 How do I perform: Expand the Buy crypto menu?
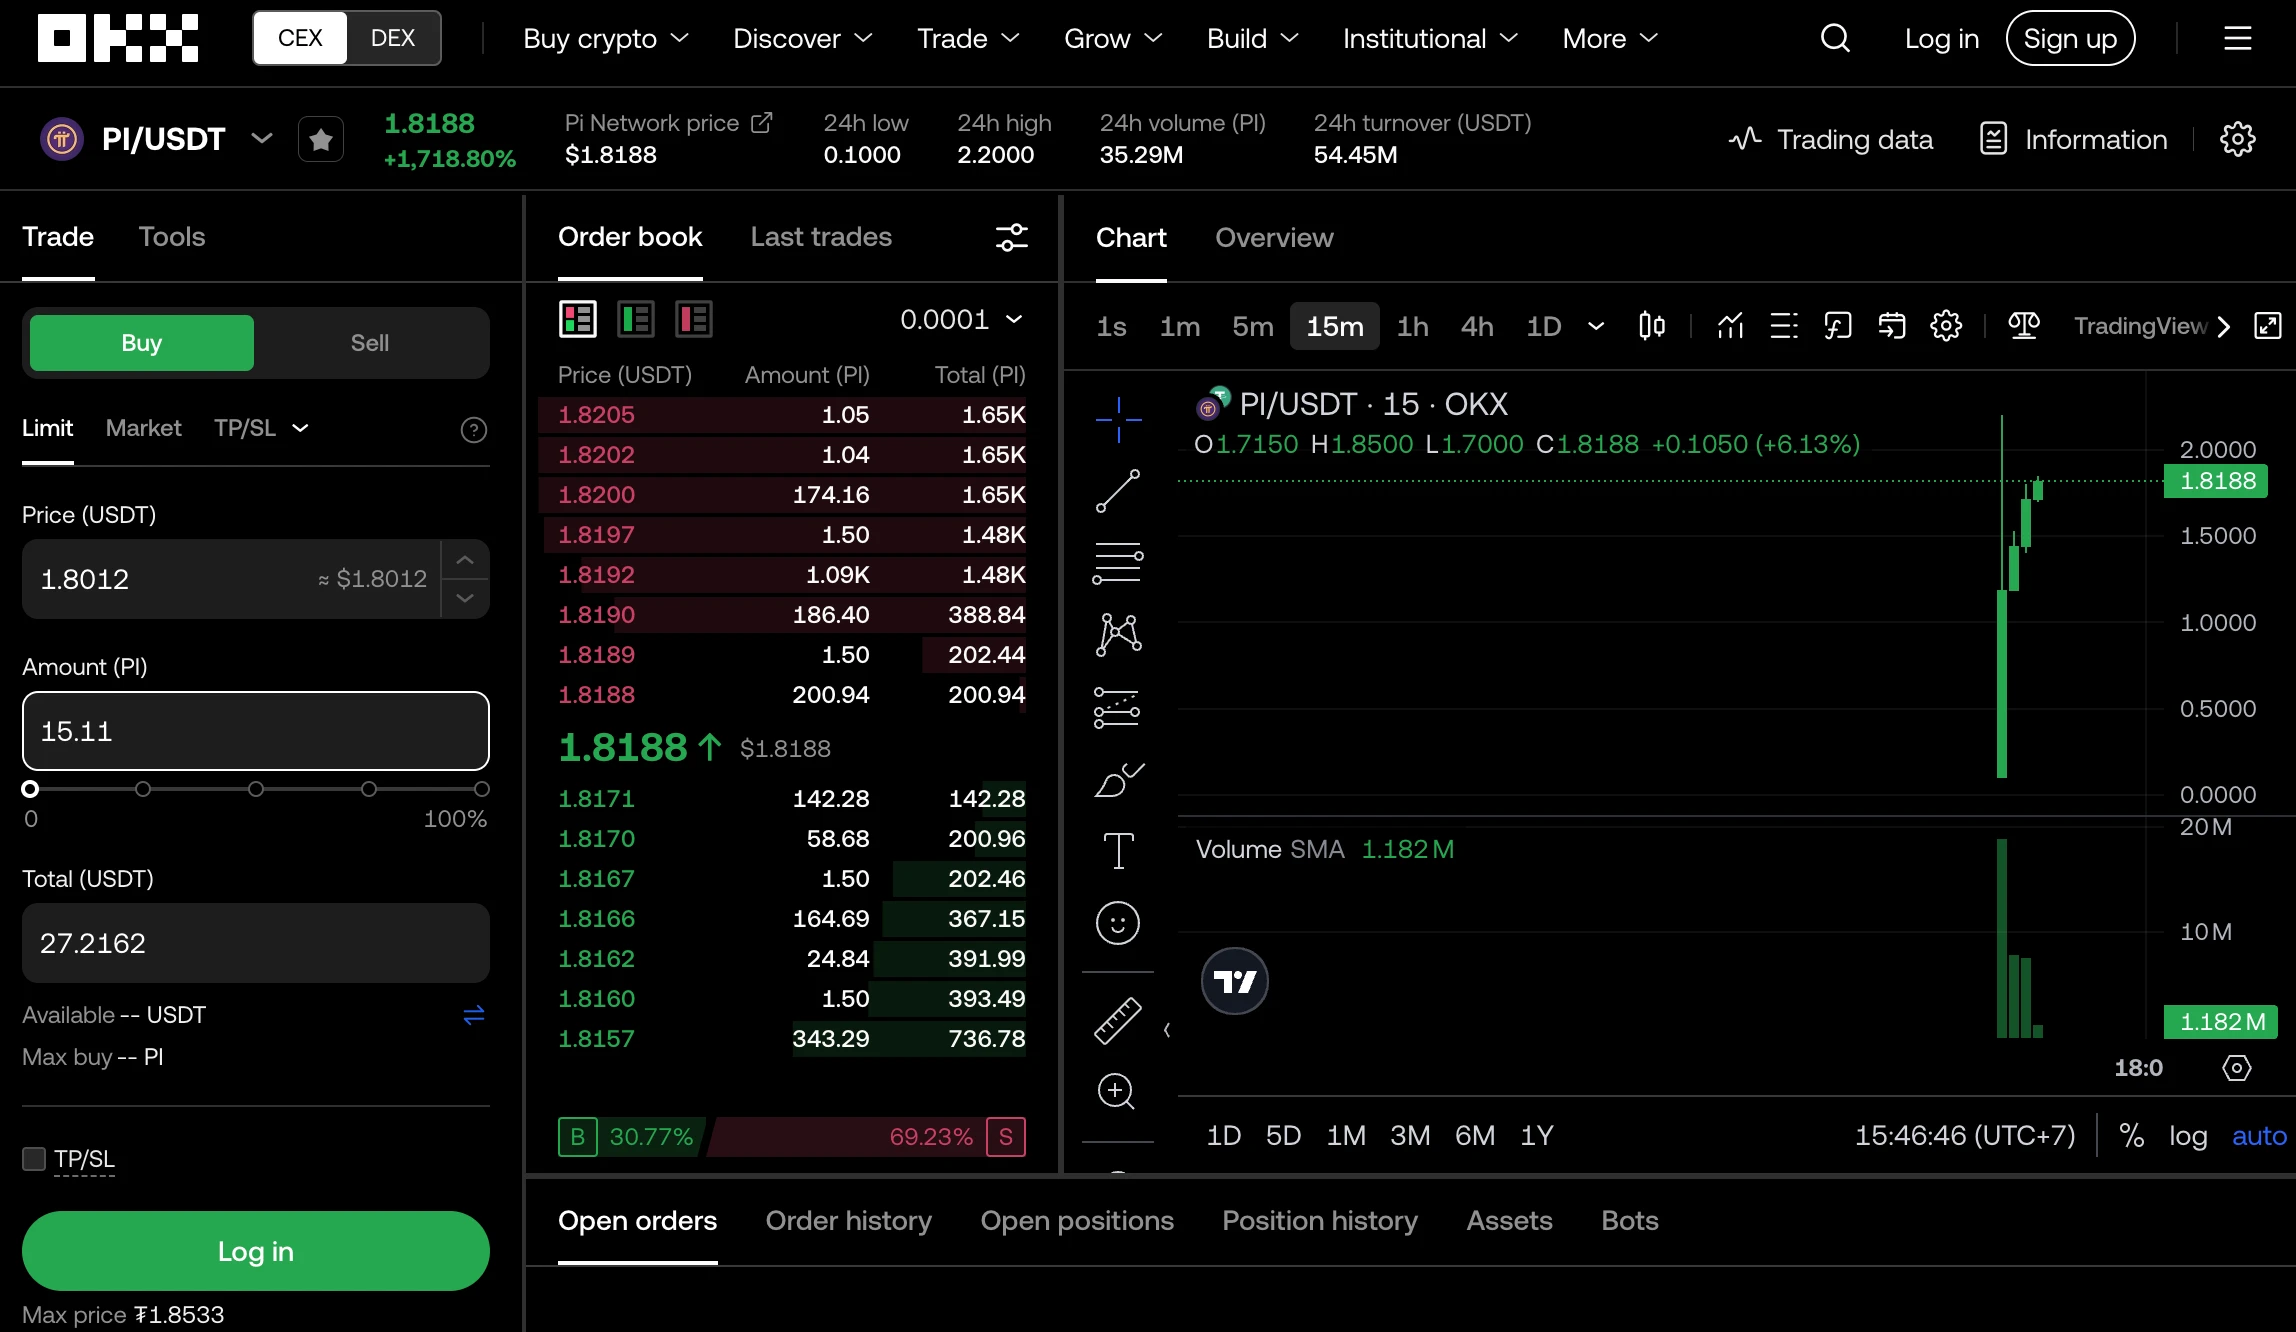(606, 38)
